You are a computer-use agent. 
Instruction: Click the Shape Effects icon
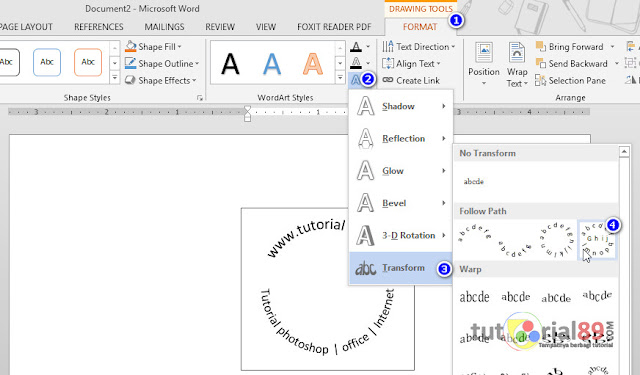click(x=131, y=80)
